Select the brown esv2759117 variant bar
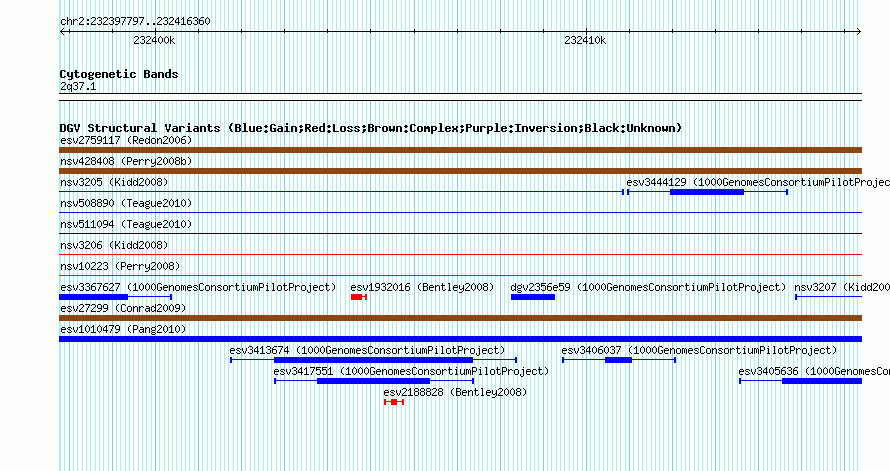 click(460, 150)
